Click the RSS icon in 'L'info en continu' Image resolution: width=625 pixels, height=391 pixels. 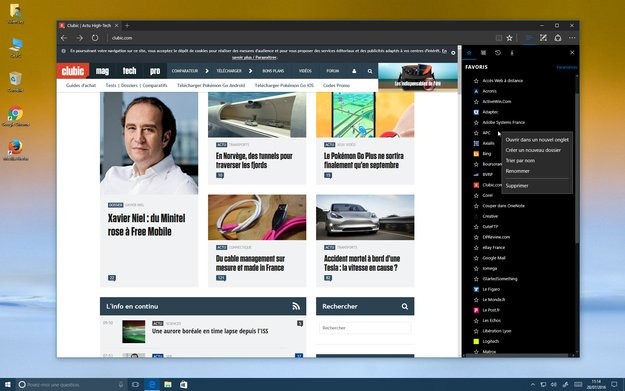pyautogui.click(x=296, y=306)
